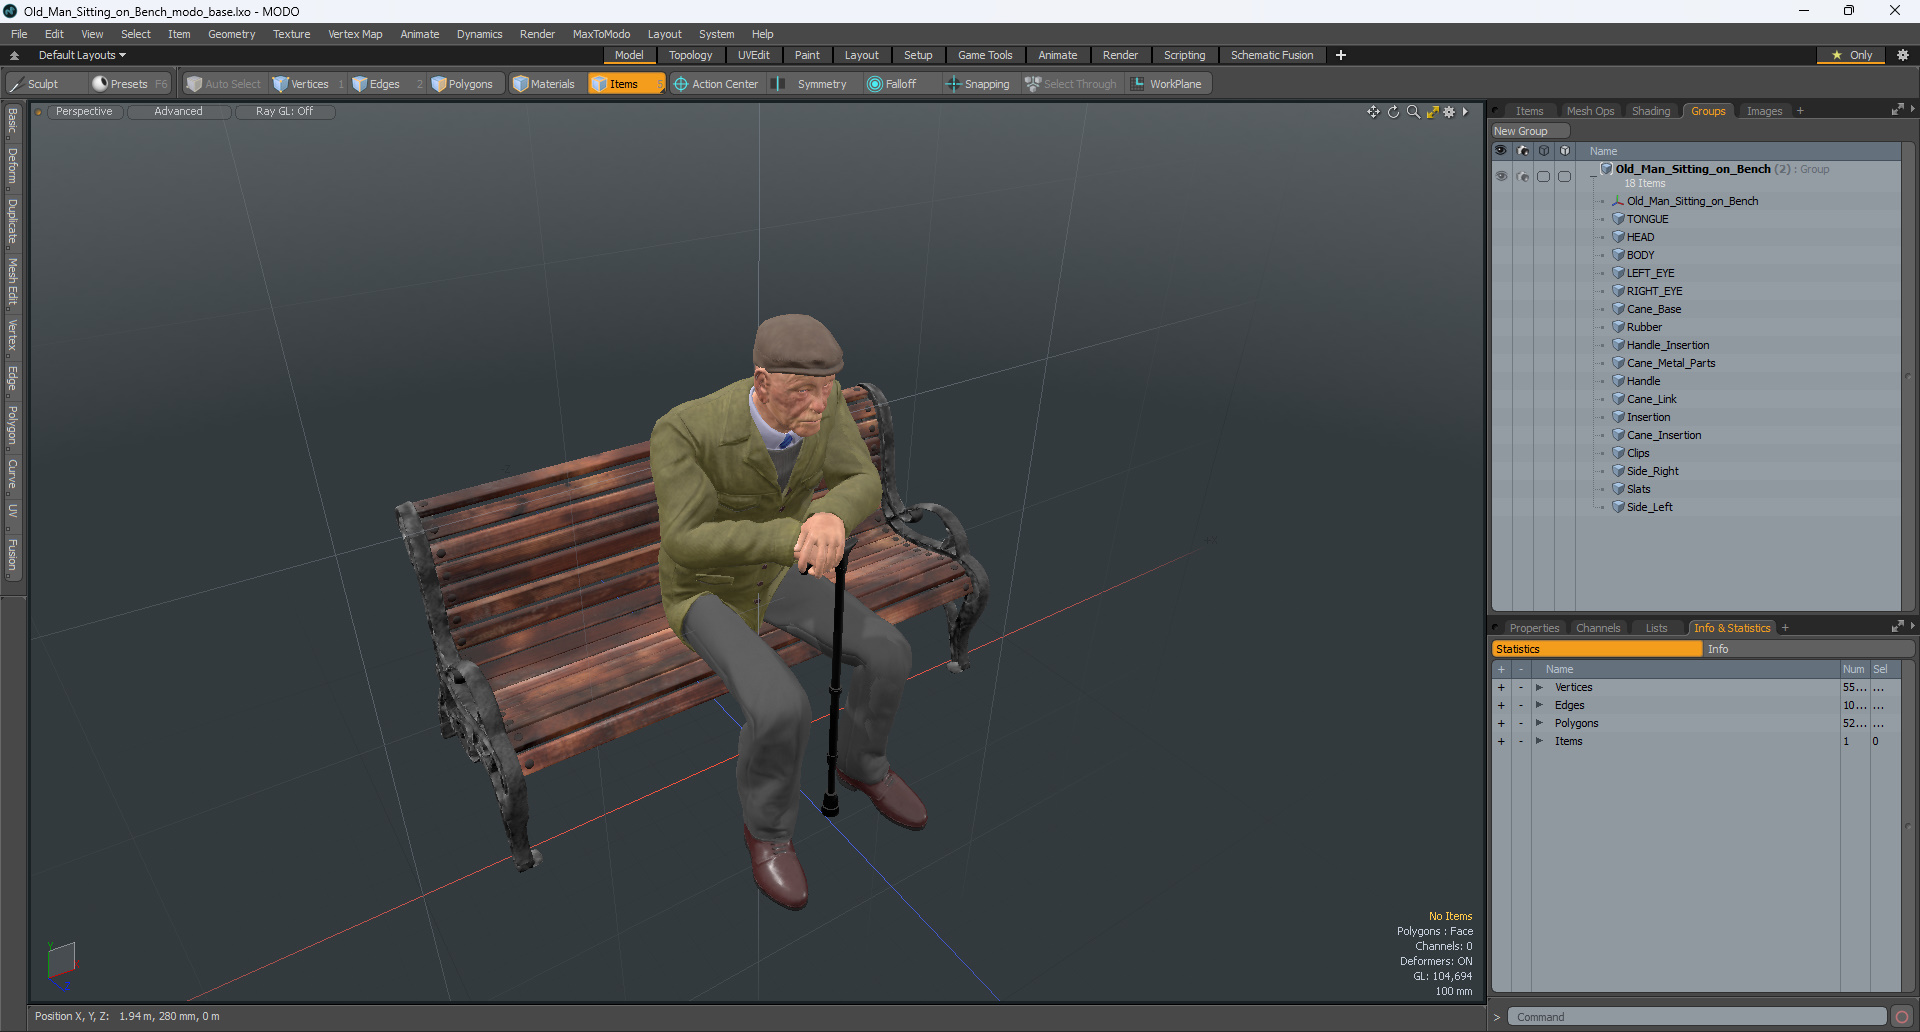Open the Presets browser
The width and height of the screenshot is (1920, 1032).
130,84
